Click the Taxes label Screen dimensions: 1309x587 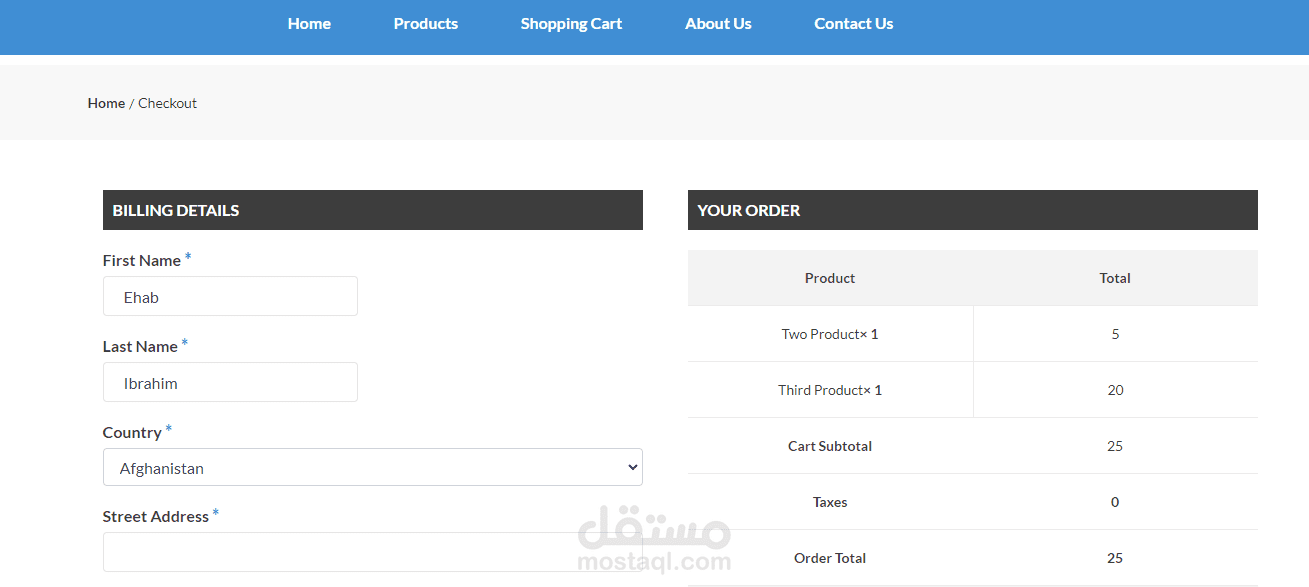click(x=830, y=502)
